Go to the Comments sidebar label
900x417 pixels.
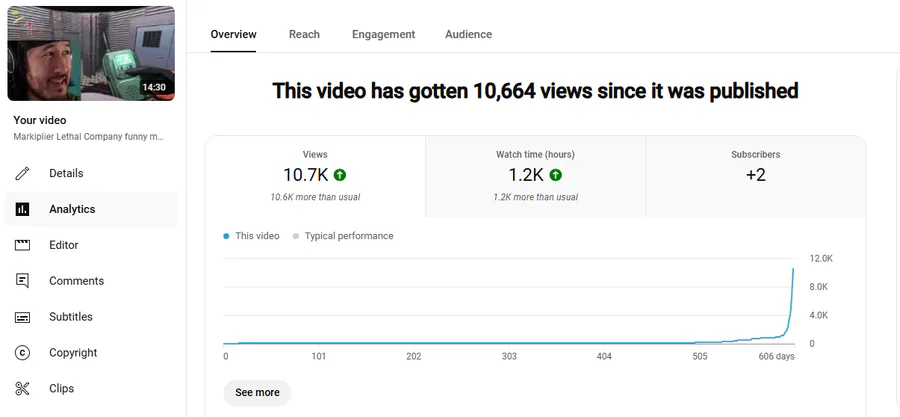(x=76, y=281)
